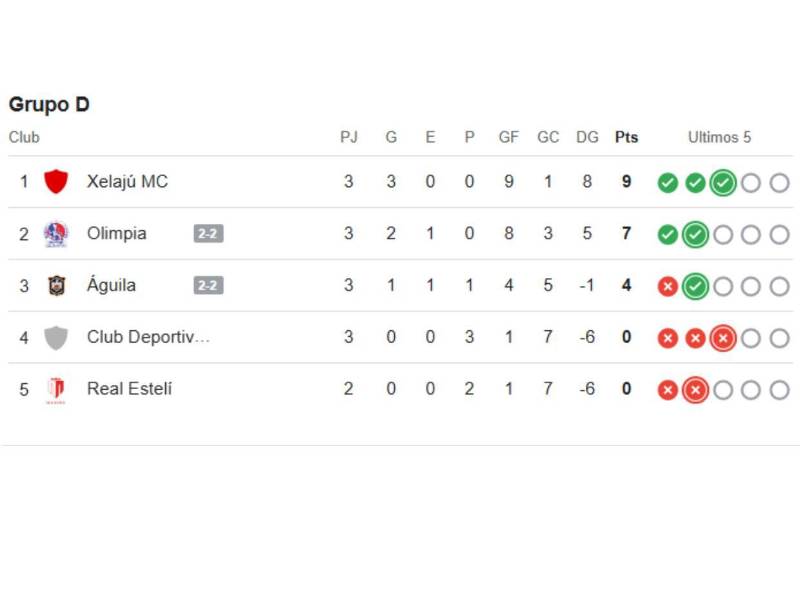Open the Xelajú MC team page link

click(x=127, y=181)
